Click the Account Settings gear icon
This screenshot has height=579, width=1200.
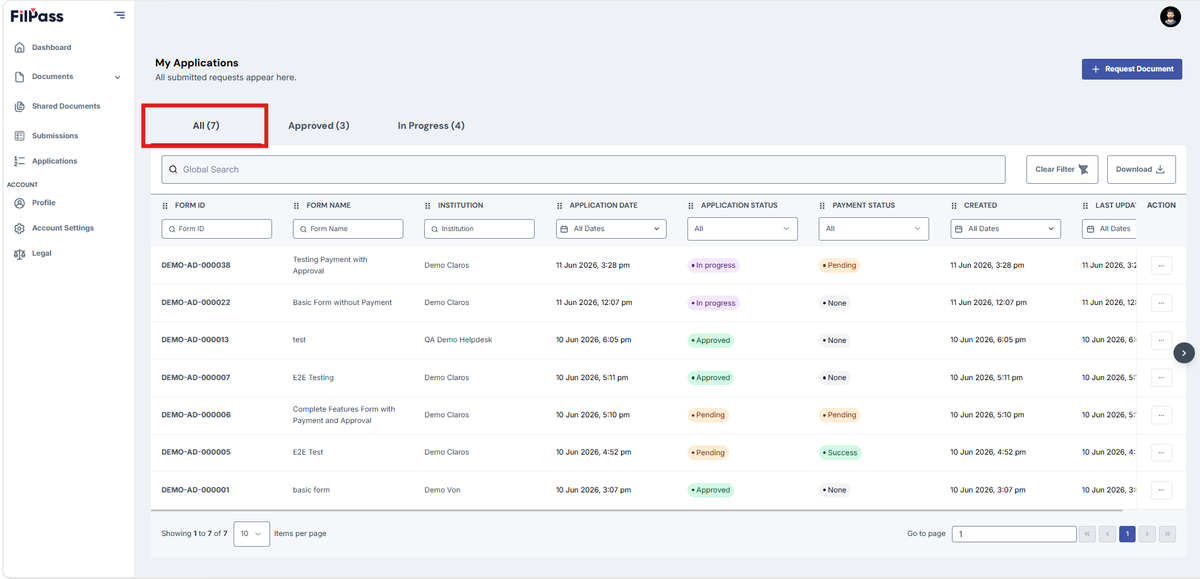[20, 228]
